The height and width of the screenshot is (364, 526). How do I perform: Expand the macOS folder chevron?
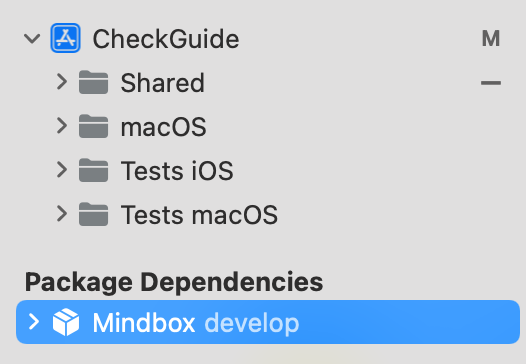pyautogui.click(x=62, y=125)
